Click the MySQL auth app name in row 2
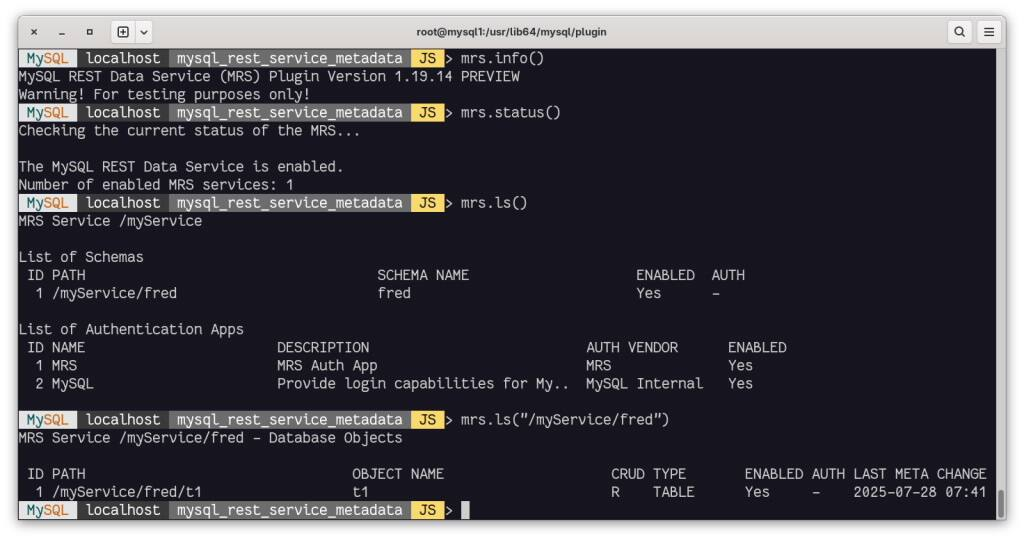Image resolution: width=1024 pixels, height=540 pixels. tap(72, 383)
